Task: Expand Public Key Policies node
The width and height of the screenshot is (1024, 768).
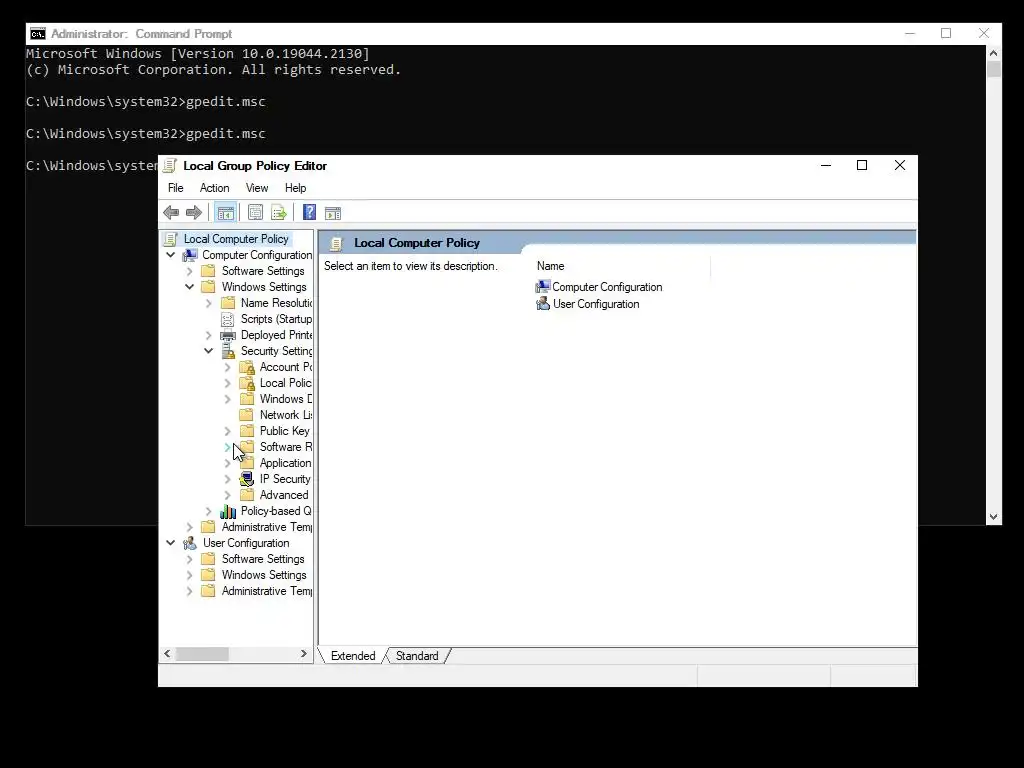Action: click(x=227, y=431)
